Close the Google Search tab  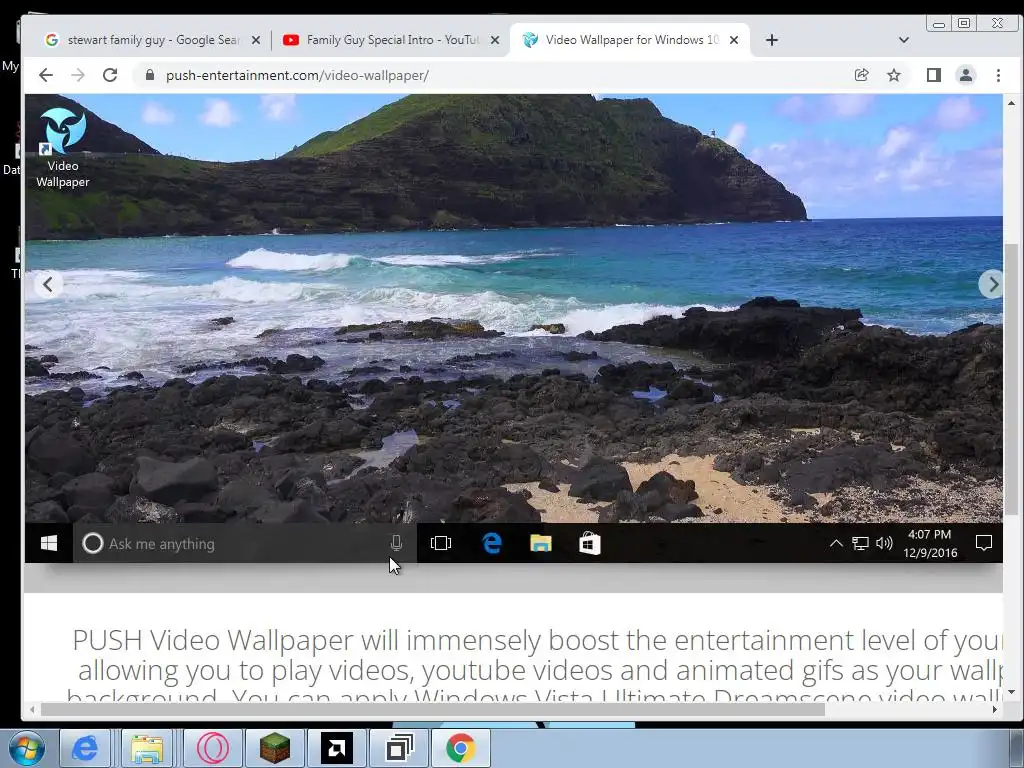click(256, 40)
